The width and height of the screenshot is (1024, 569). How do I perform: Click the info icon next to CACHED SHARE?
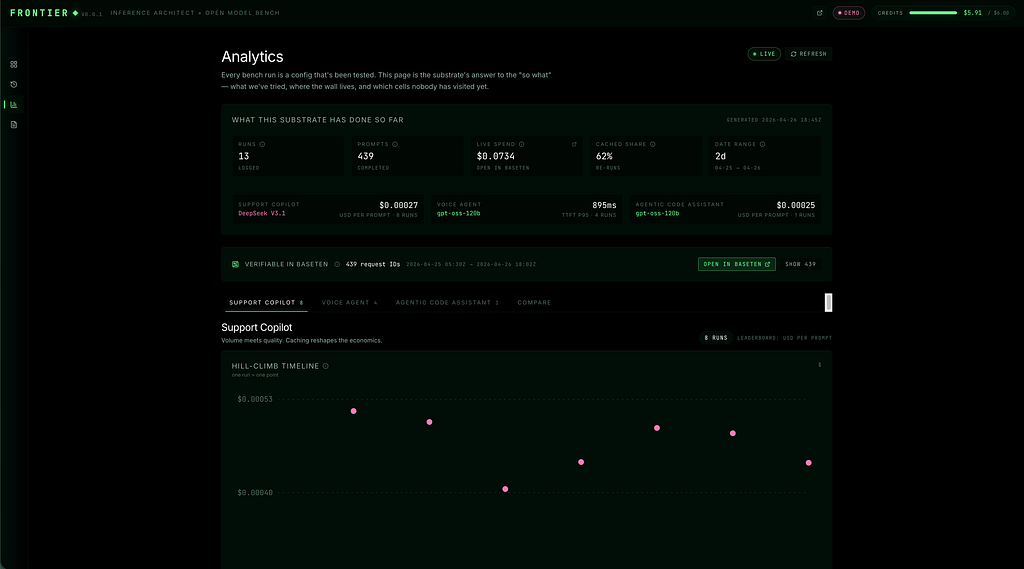[653, 144]
